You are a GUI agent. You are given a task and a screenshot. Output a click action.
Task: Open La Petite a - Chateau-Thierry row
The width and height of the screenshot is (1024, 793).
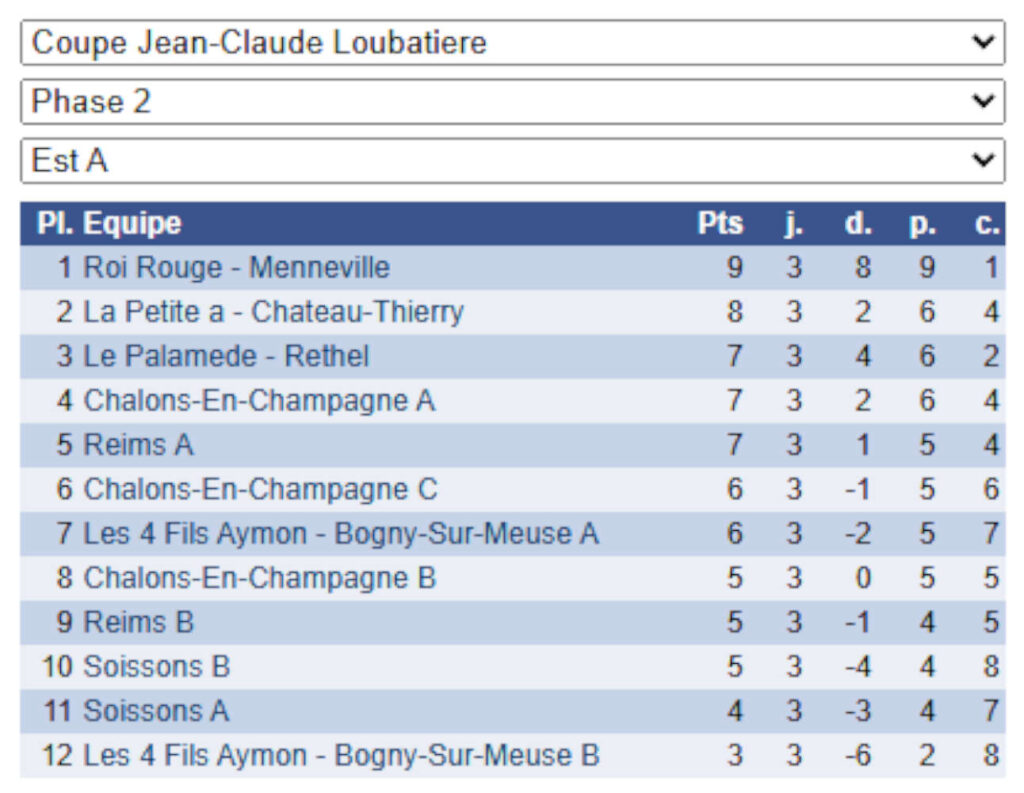coord(273,312)
